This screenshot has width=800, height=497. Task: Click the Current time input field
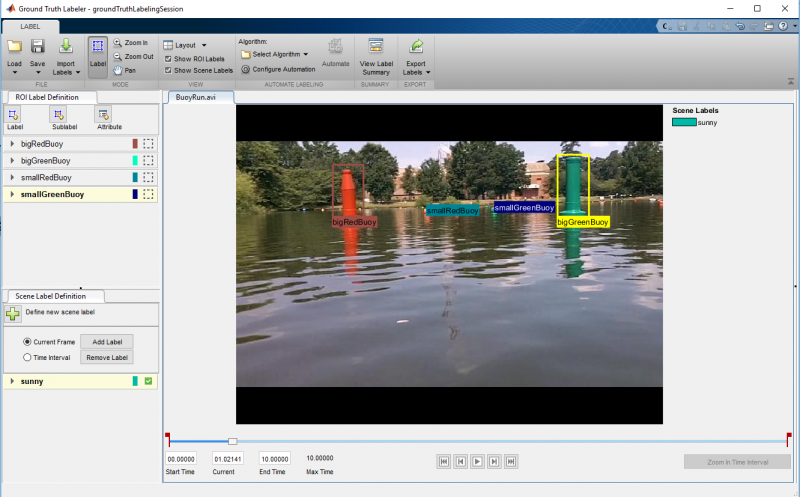[228, 458]
